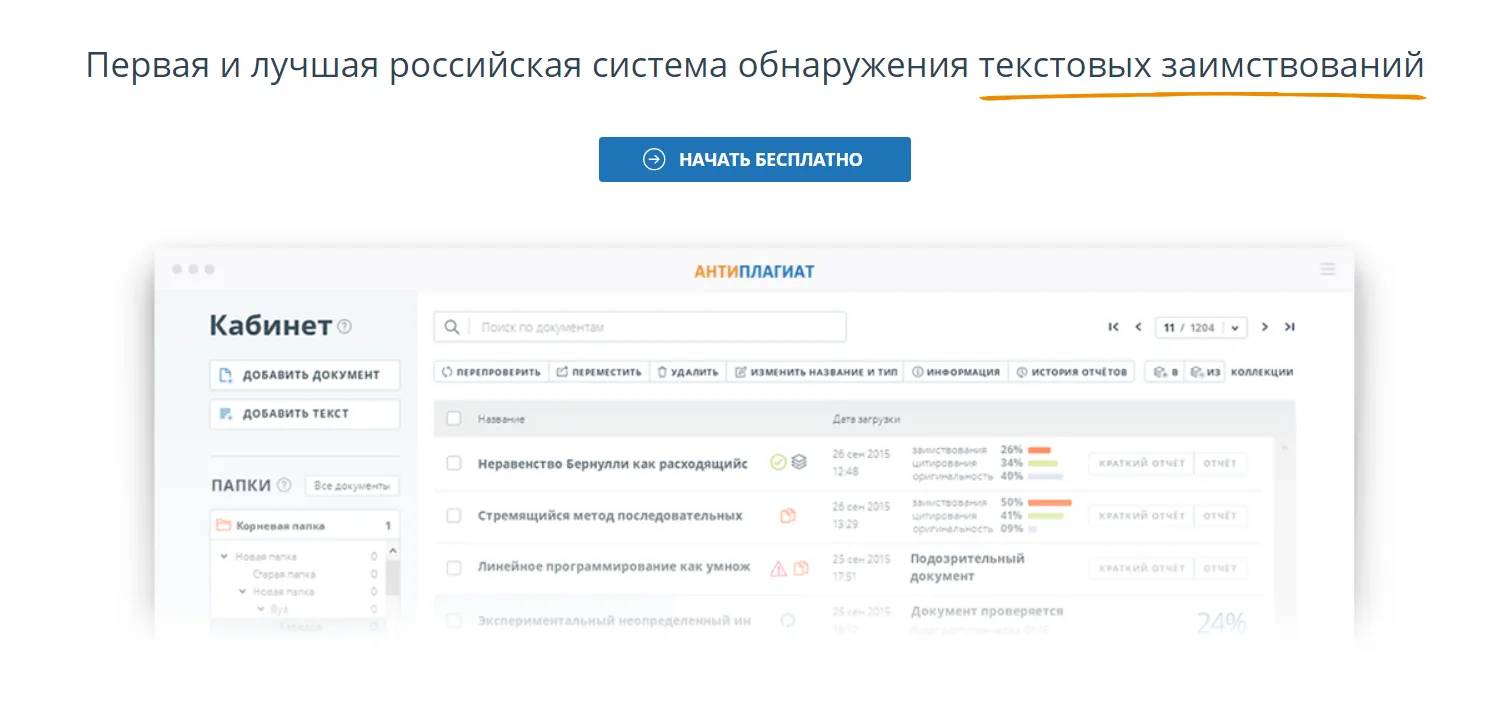Open the page number dropdown 11 / 1204
The width and height of the screenshot is (1510, 728).
(x=1201, y=327)
